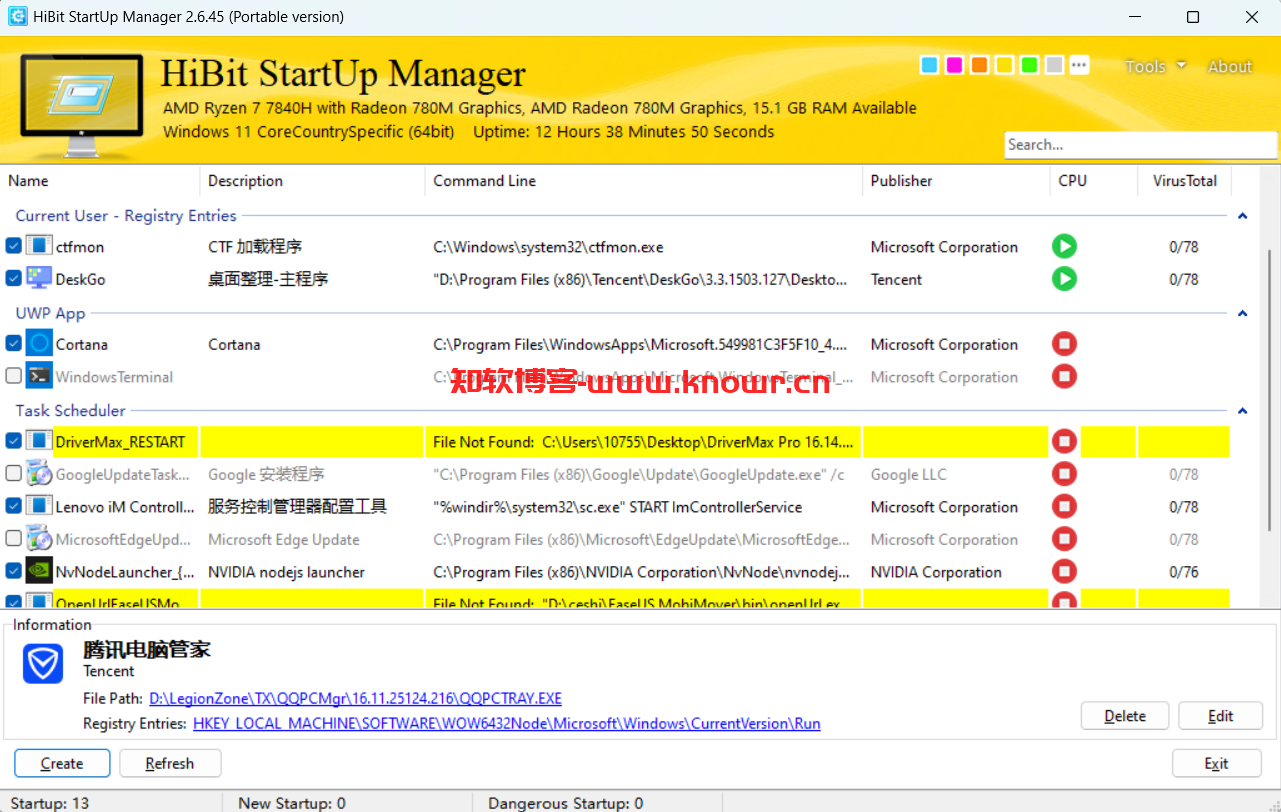1281x812 pixels.
Task: Select the magenta theme color swatch
Action: (954, 65)
